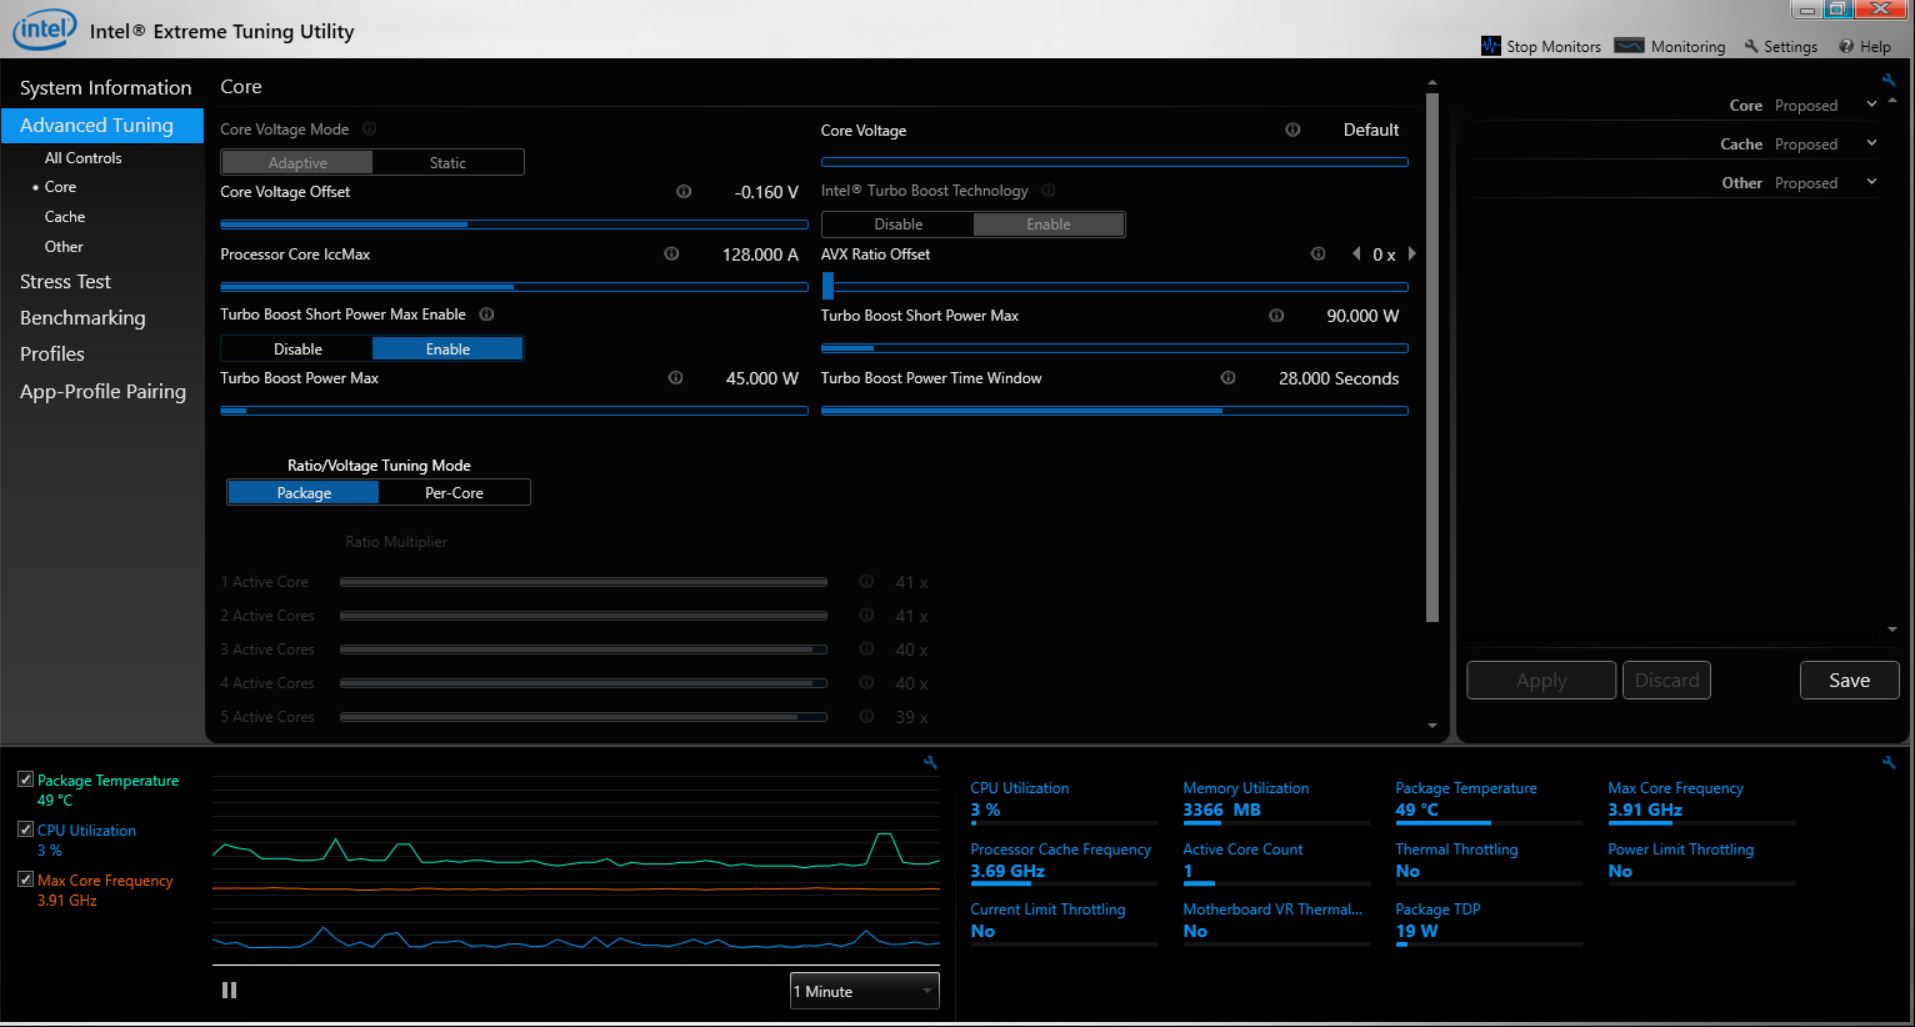Click the Discard button
The image size is (1915, 1027).
coord(1667,680)
